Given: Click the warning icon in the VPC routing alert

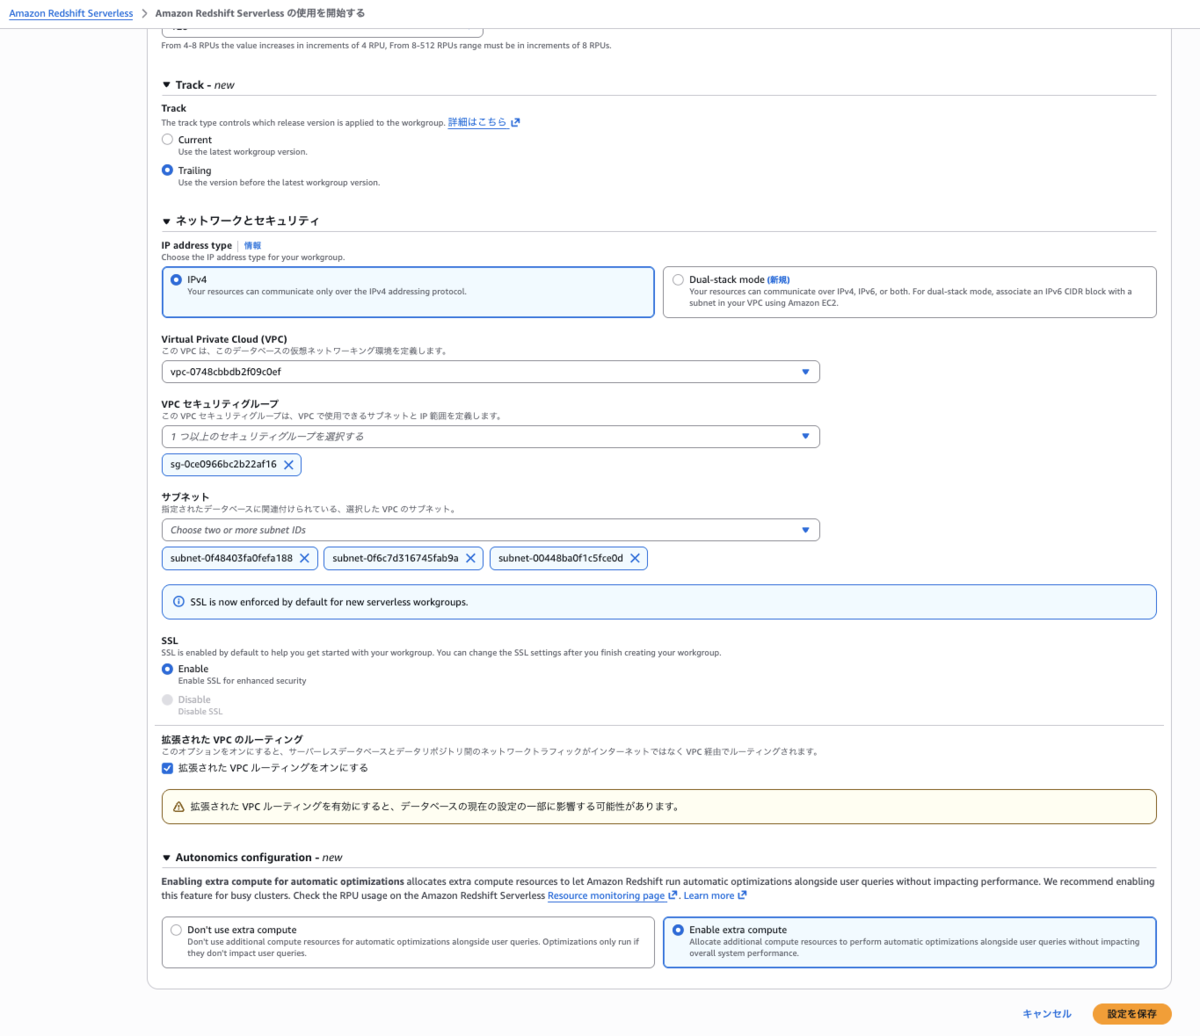Looking at the screenshot, I should [179, 806].
